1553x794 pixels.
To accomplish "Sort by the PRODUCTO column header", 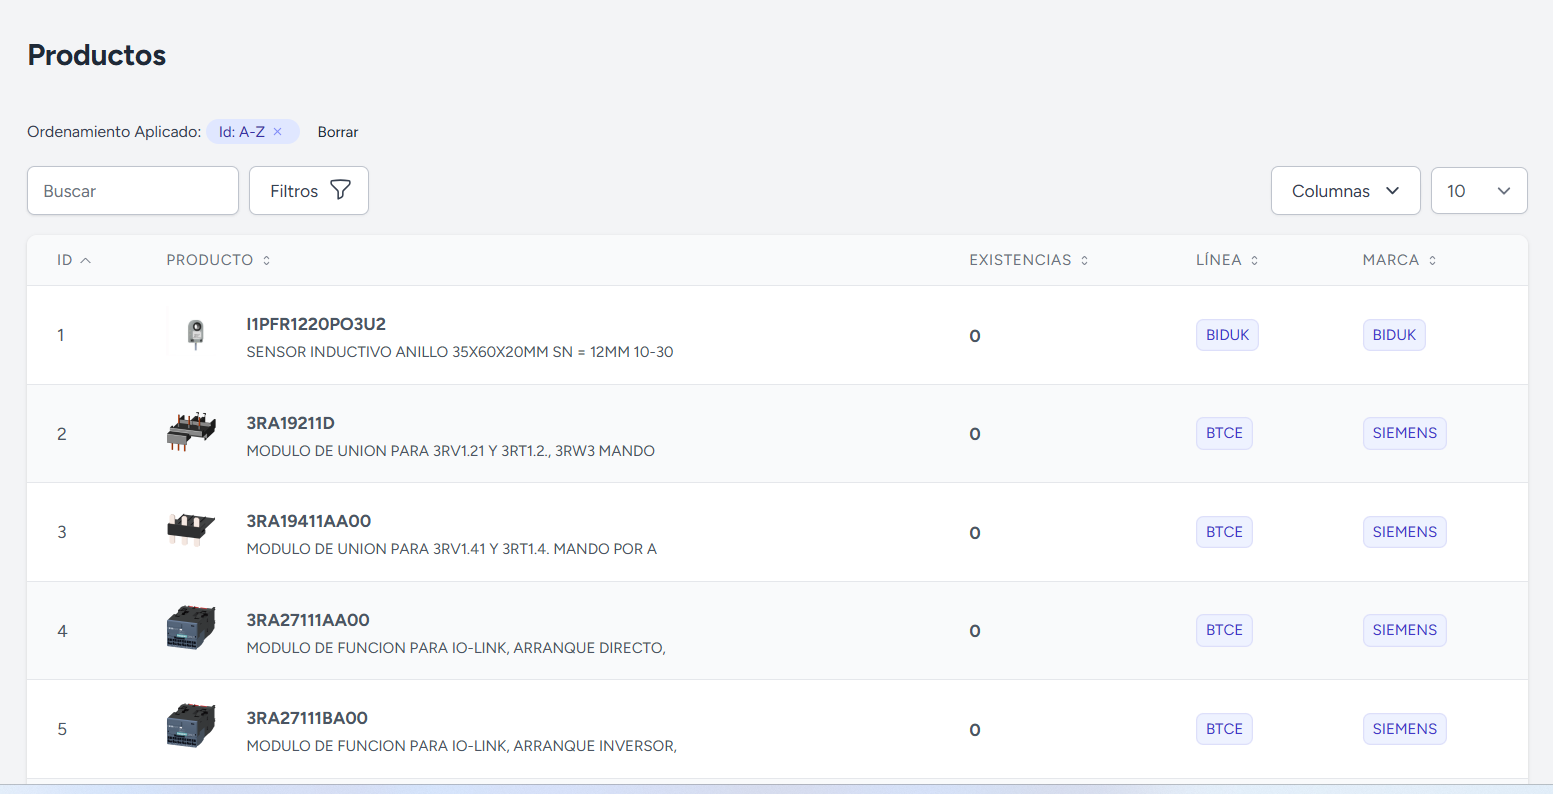I will [218, 260].
